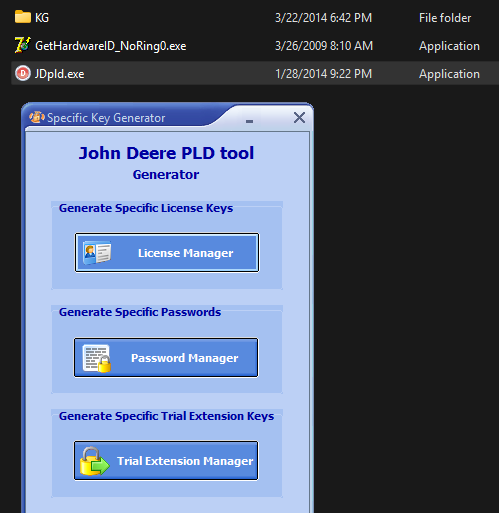499x513 pixels.
Task: Click the John Deere PLD tool heading
Action: (166, 153)
